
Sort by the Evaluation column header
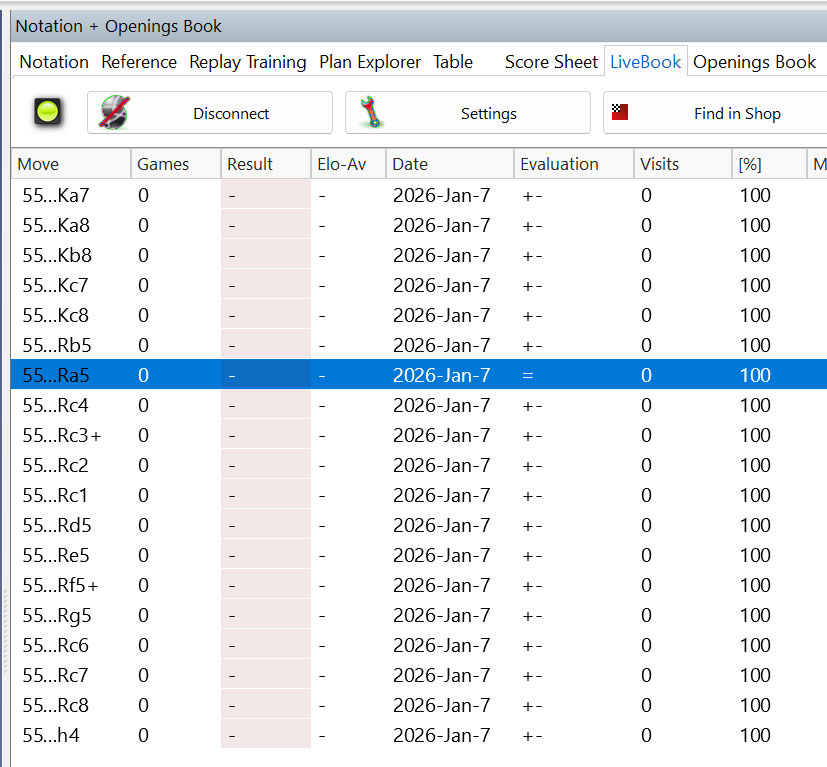[x=559, y=164]
